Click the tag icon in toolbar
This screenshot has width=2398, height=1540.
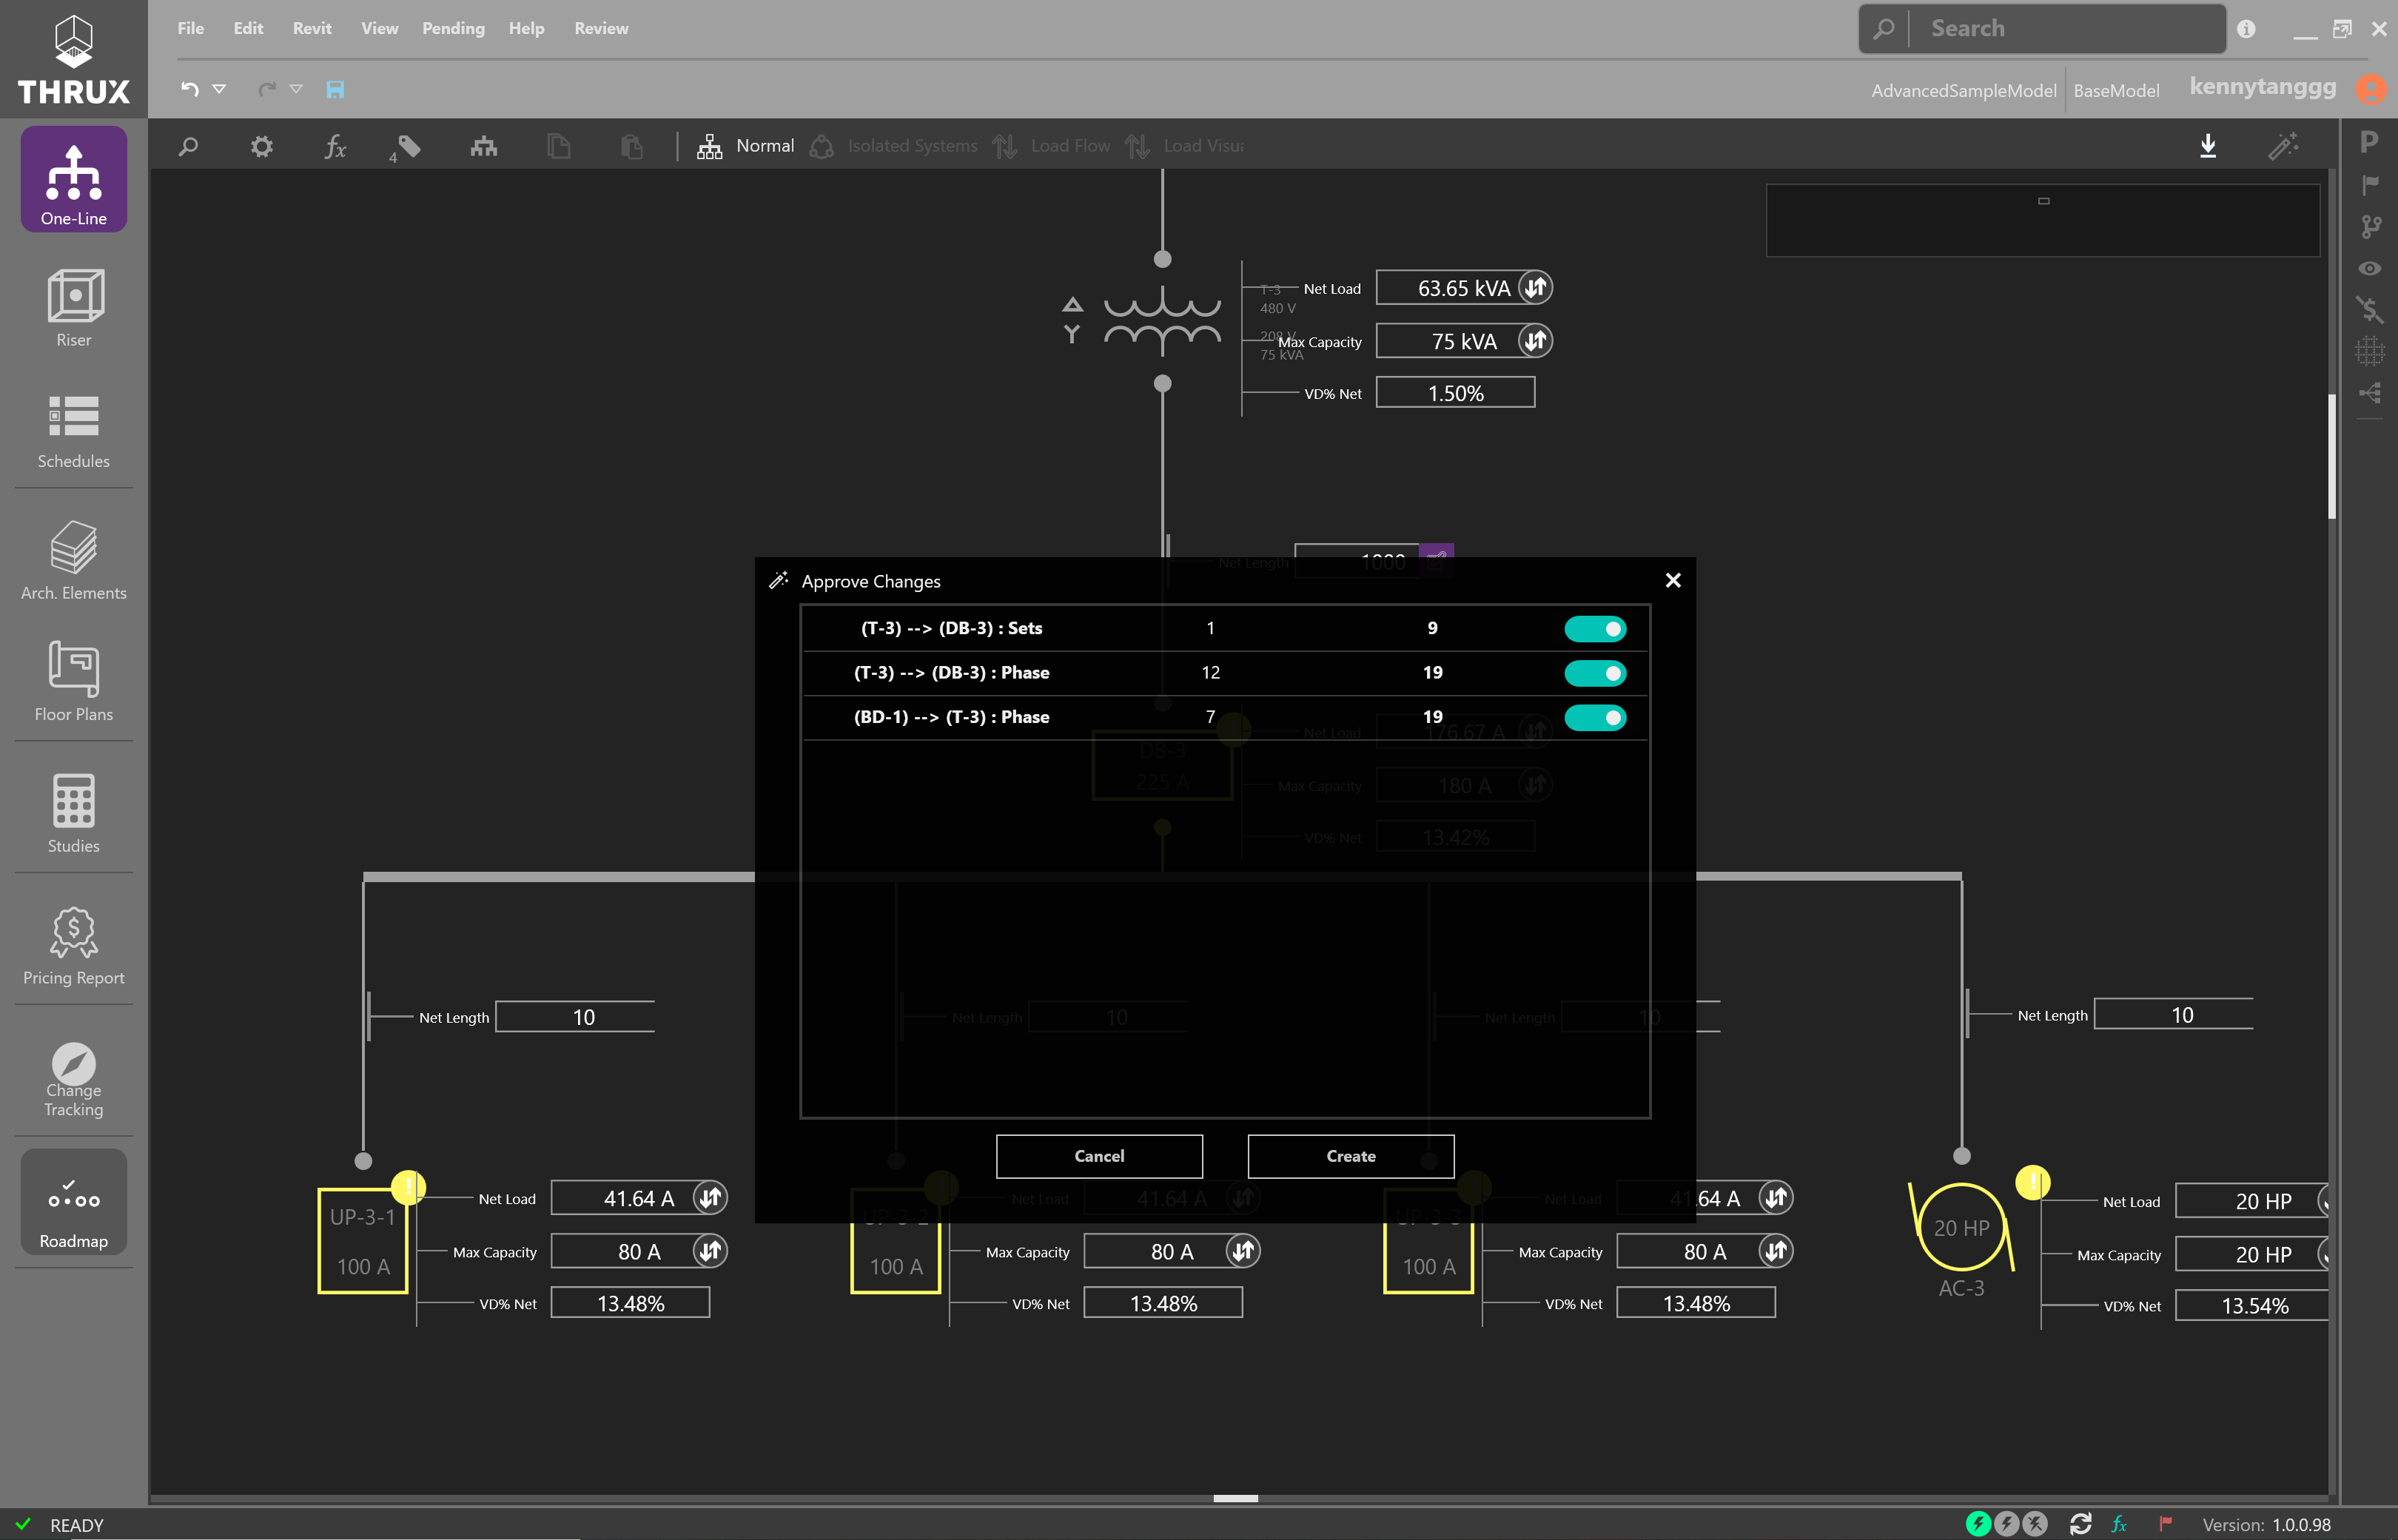pos(408,147)
